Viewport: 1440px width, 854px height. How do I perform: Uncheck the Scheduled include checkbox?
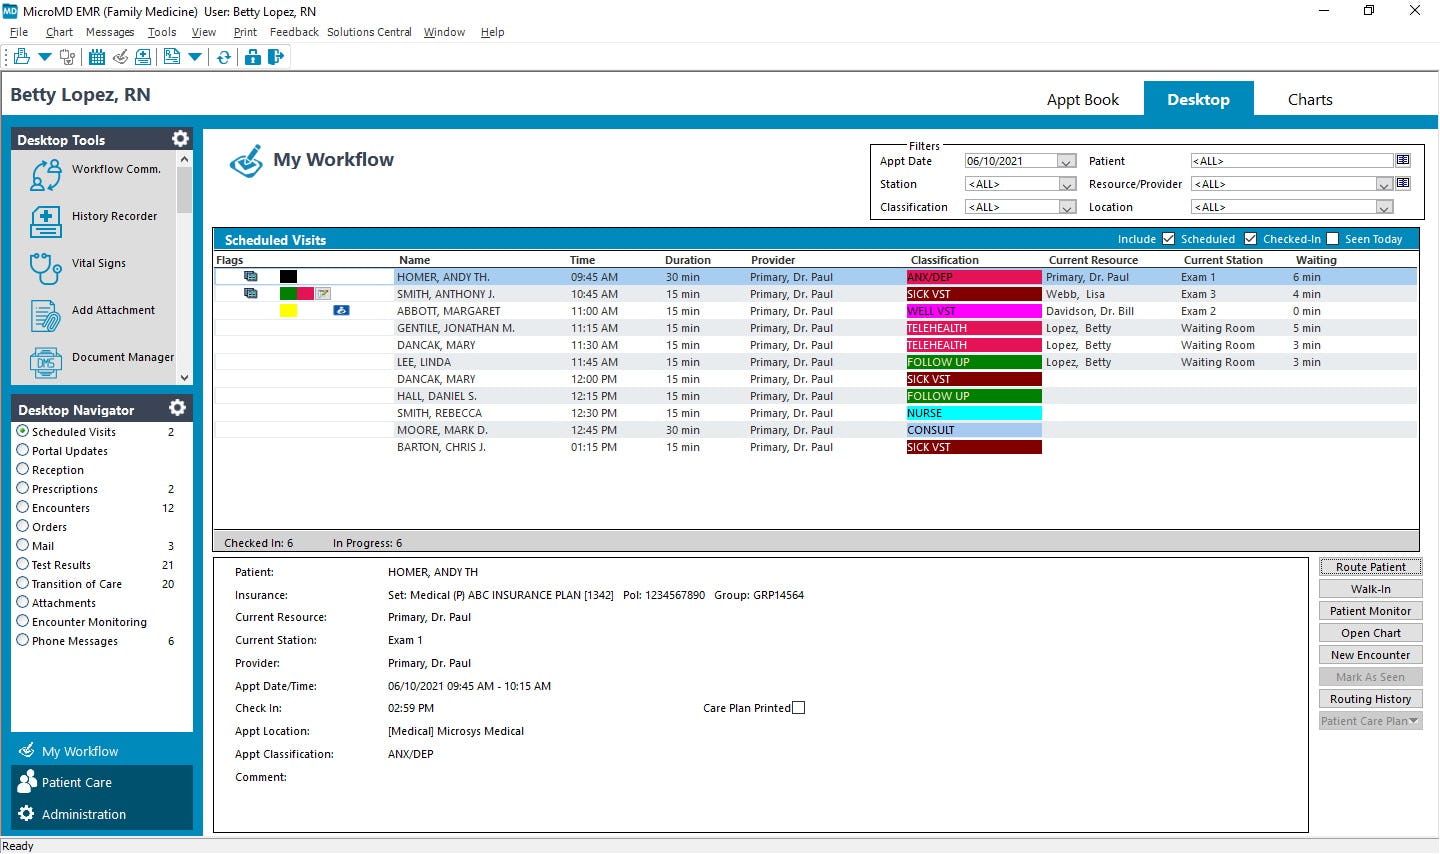1168,239
